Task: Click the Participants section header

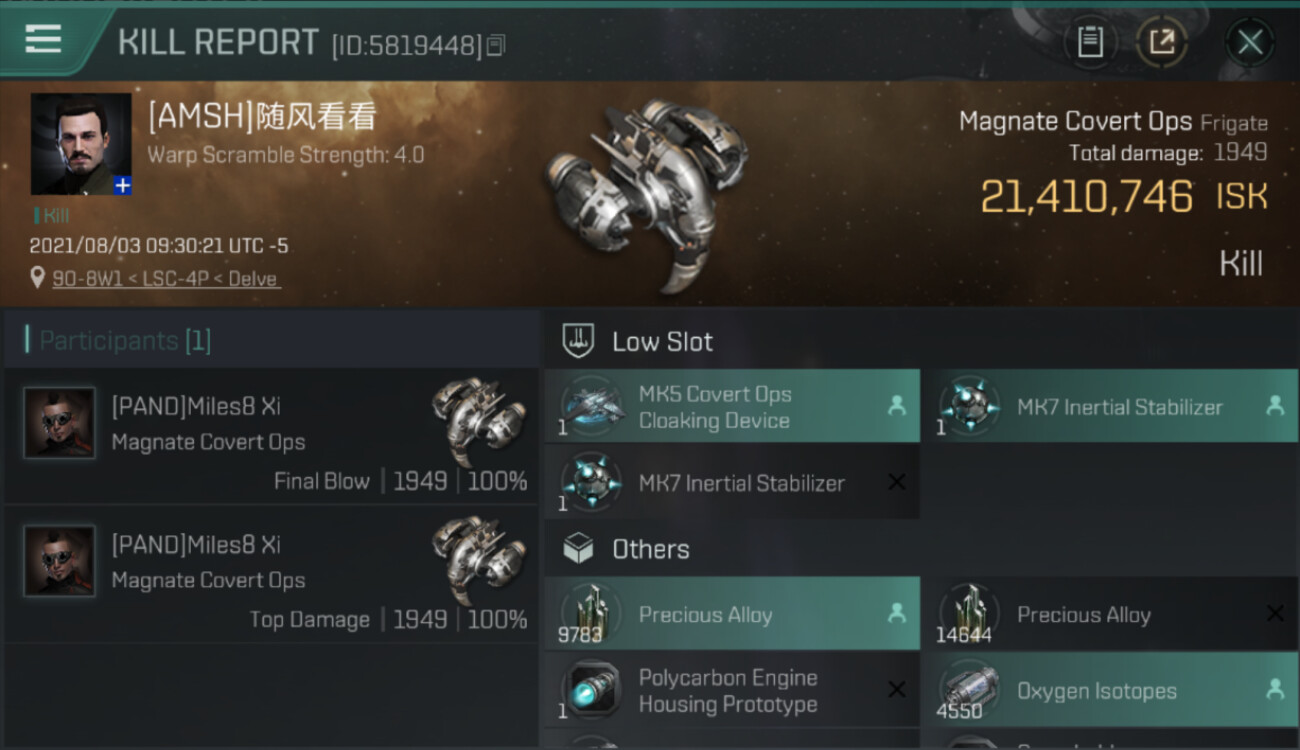Action: [120, 341]
